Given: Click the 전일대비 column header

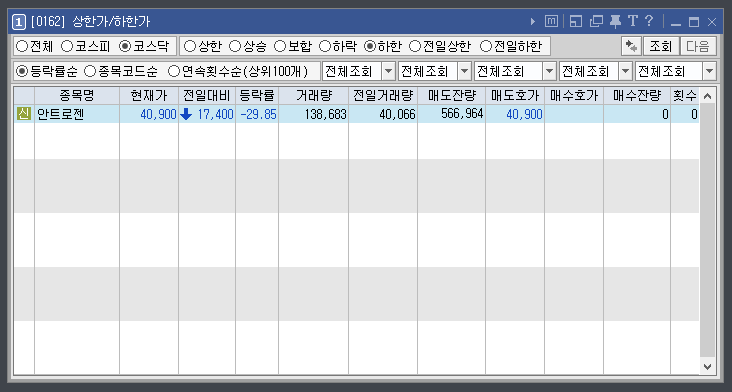Looking at the screenshot, I should 207,96.
